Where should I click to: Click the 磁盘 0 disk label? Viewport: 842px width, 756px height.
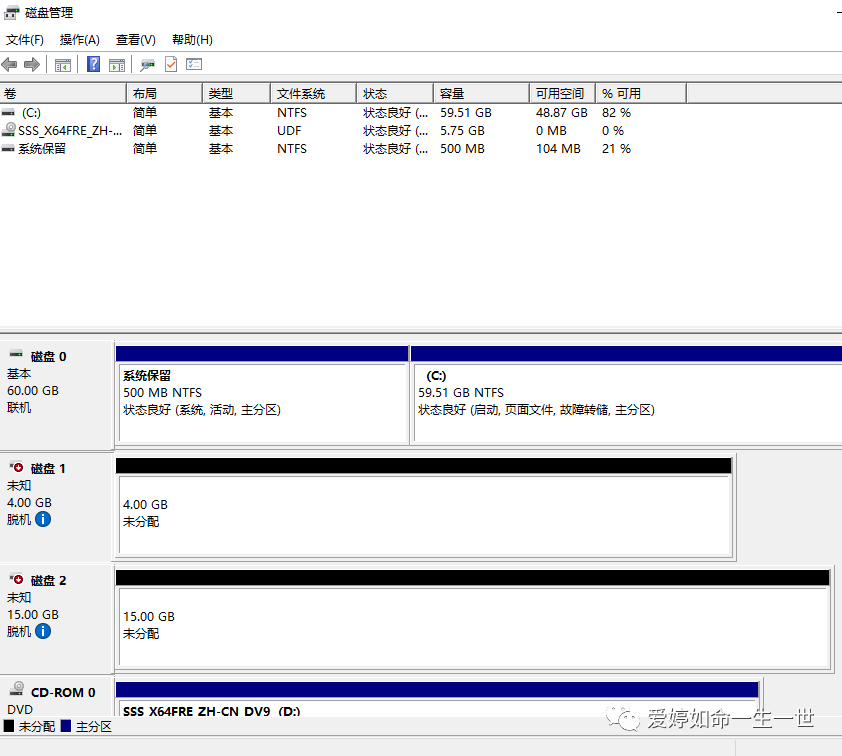(48, 357)
